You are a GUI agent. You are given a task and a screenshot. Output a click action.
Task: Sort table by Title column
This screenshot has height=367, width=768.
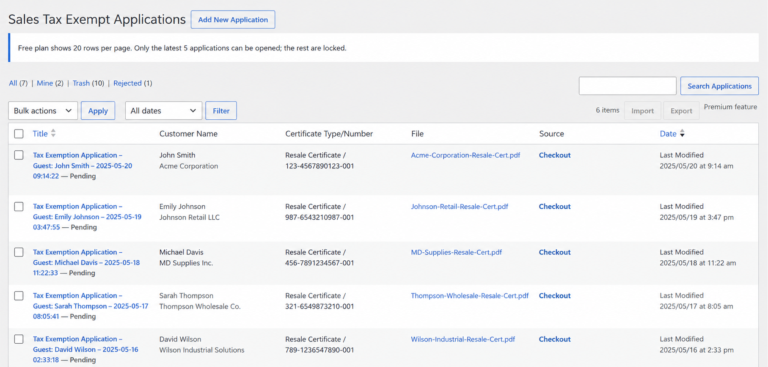[x=40, y=133]
